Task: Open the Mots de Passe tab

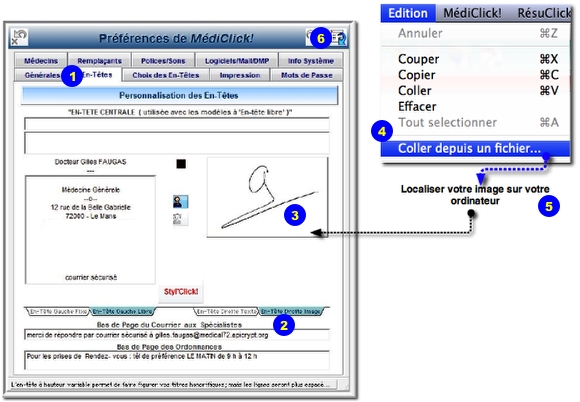Action: [x=307, y=75]
